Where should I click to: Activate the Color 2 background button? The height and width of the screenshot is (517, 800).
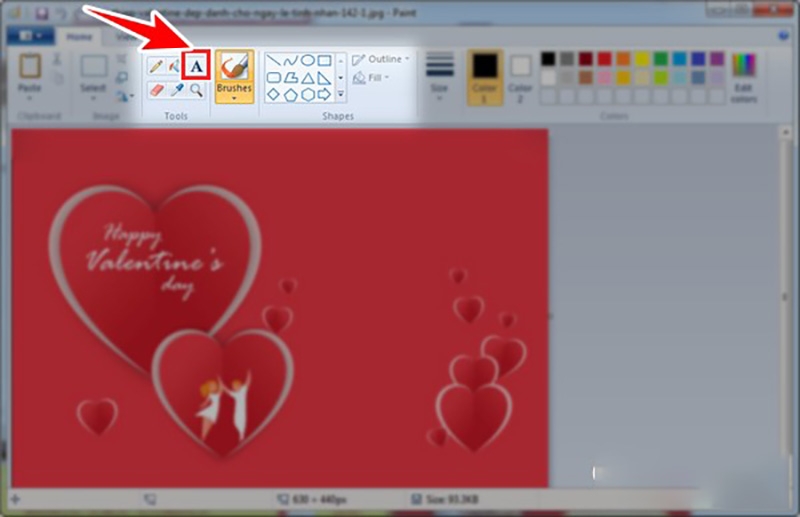[x=520, y=79]
